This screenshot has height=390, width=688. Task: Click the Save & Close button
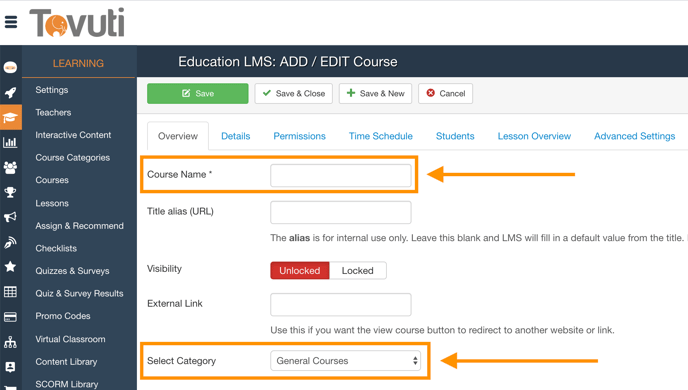click(x=294, y=93)
